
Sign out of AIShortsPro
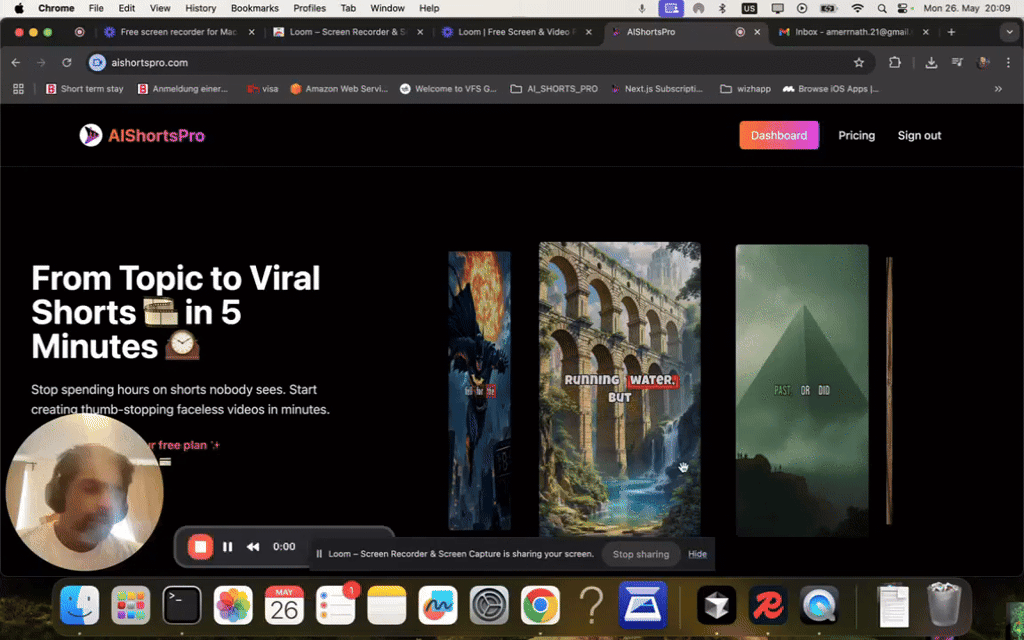coord(919,135)
